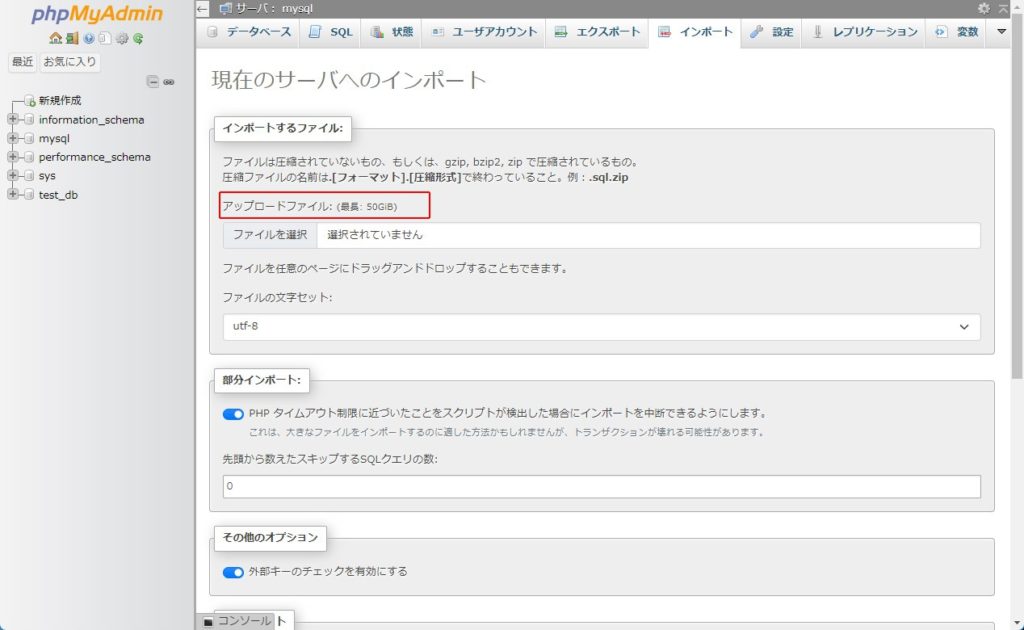Open the more tabs dropdown arrow
This screenshot has width=1024, height=630.
(1002, 32)
